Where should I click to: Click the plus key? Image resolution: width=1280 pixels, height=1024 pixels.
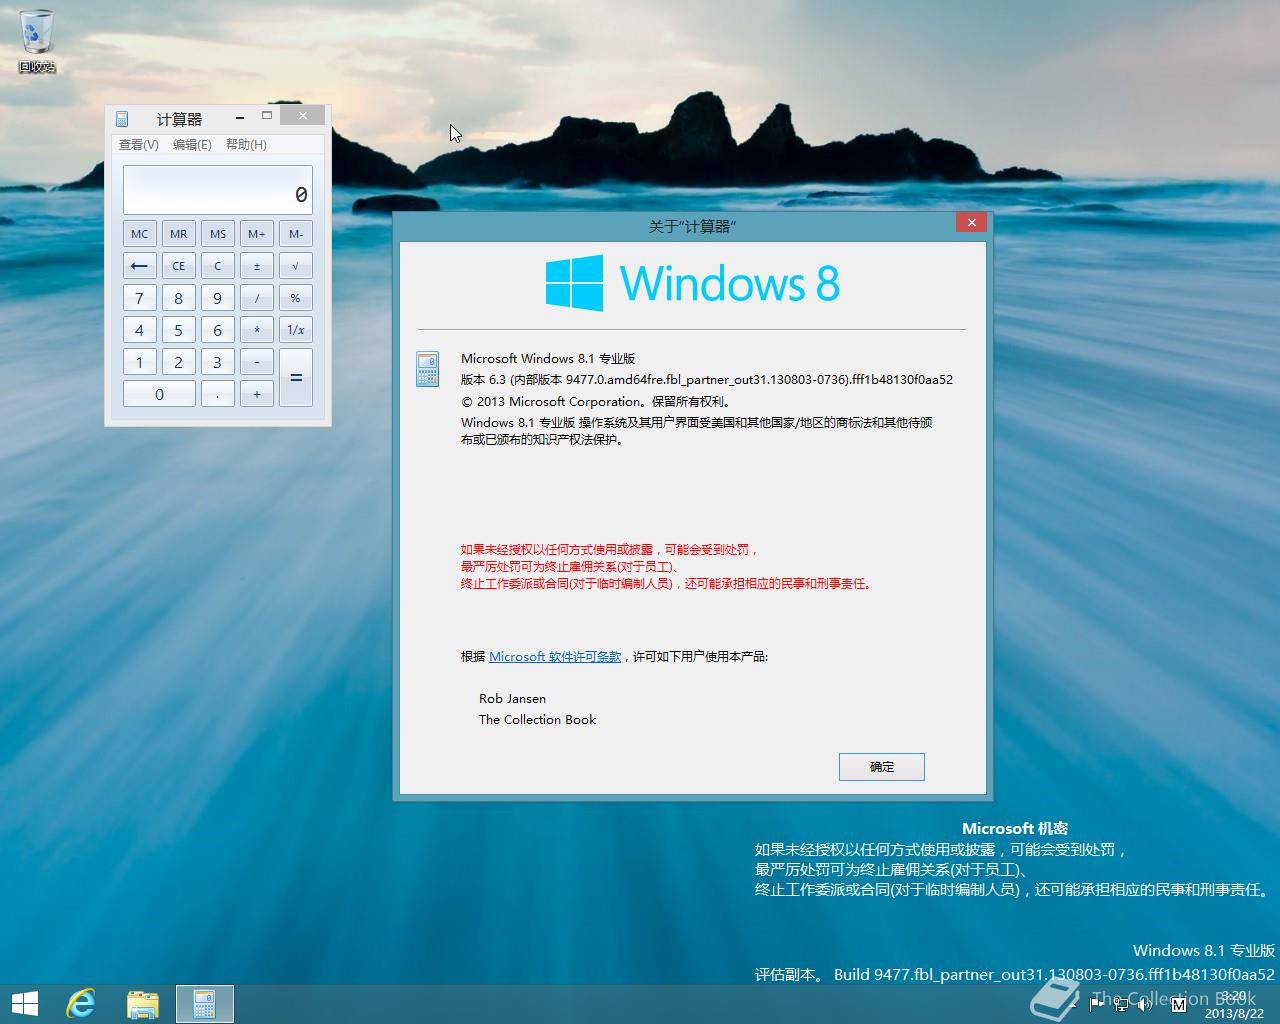[x=256, y=394]
